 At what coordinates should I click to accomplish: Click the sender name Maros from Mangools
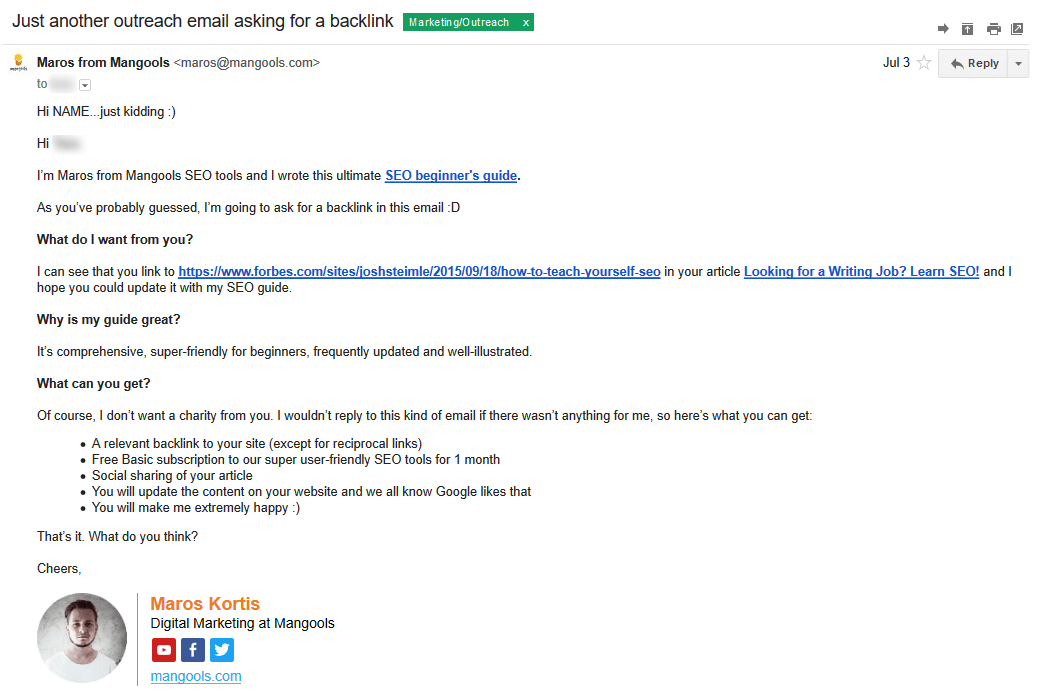coord(103,63)
